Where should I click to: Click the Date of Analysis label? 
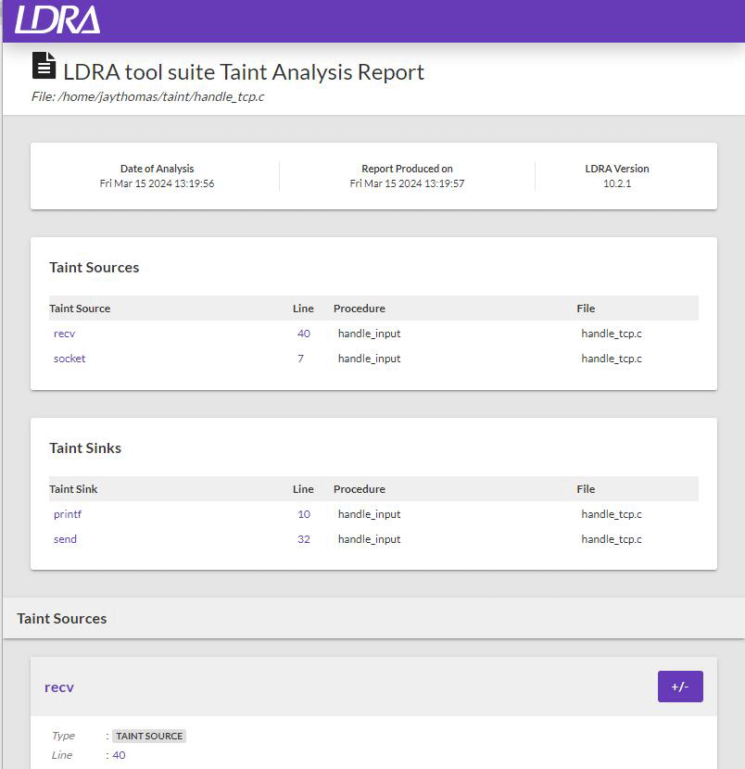coord(157,169)
